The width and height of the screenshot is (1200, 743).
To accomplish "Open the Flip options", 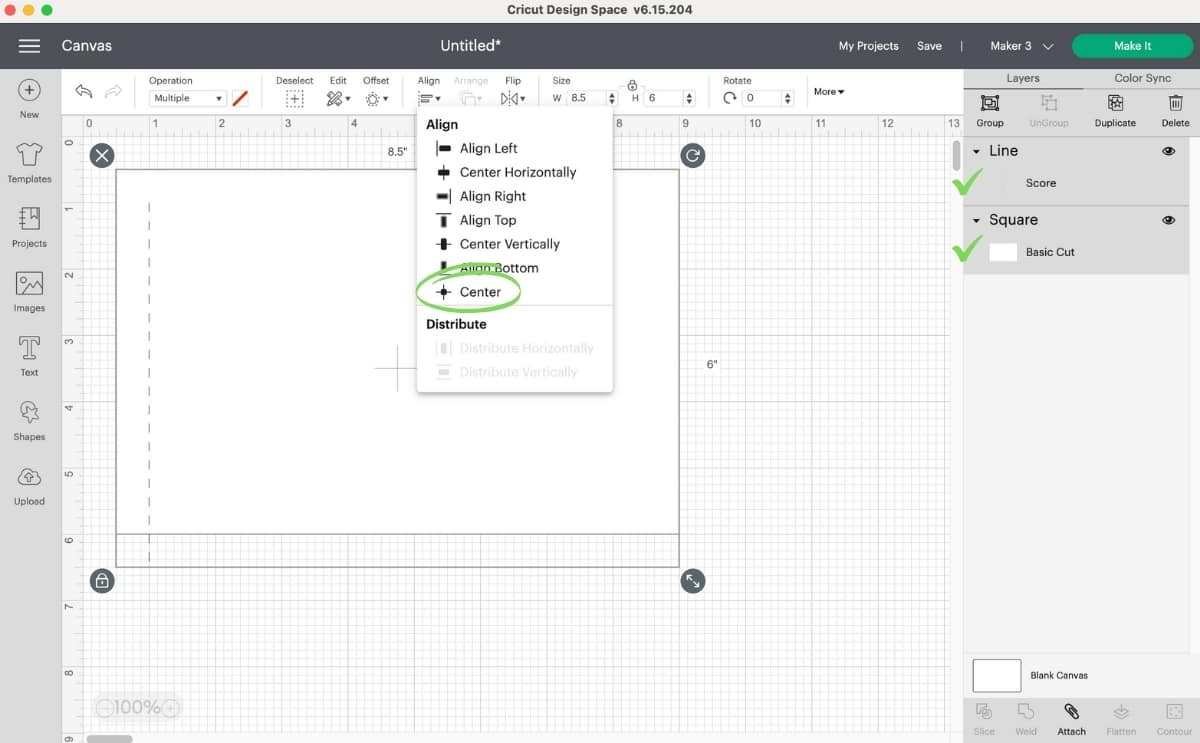I will click(513, 98).
